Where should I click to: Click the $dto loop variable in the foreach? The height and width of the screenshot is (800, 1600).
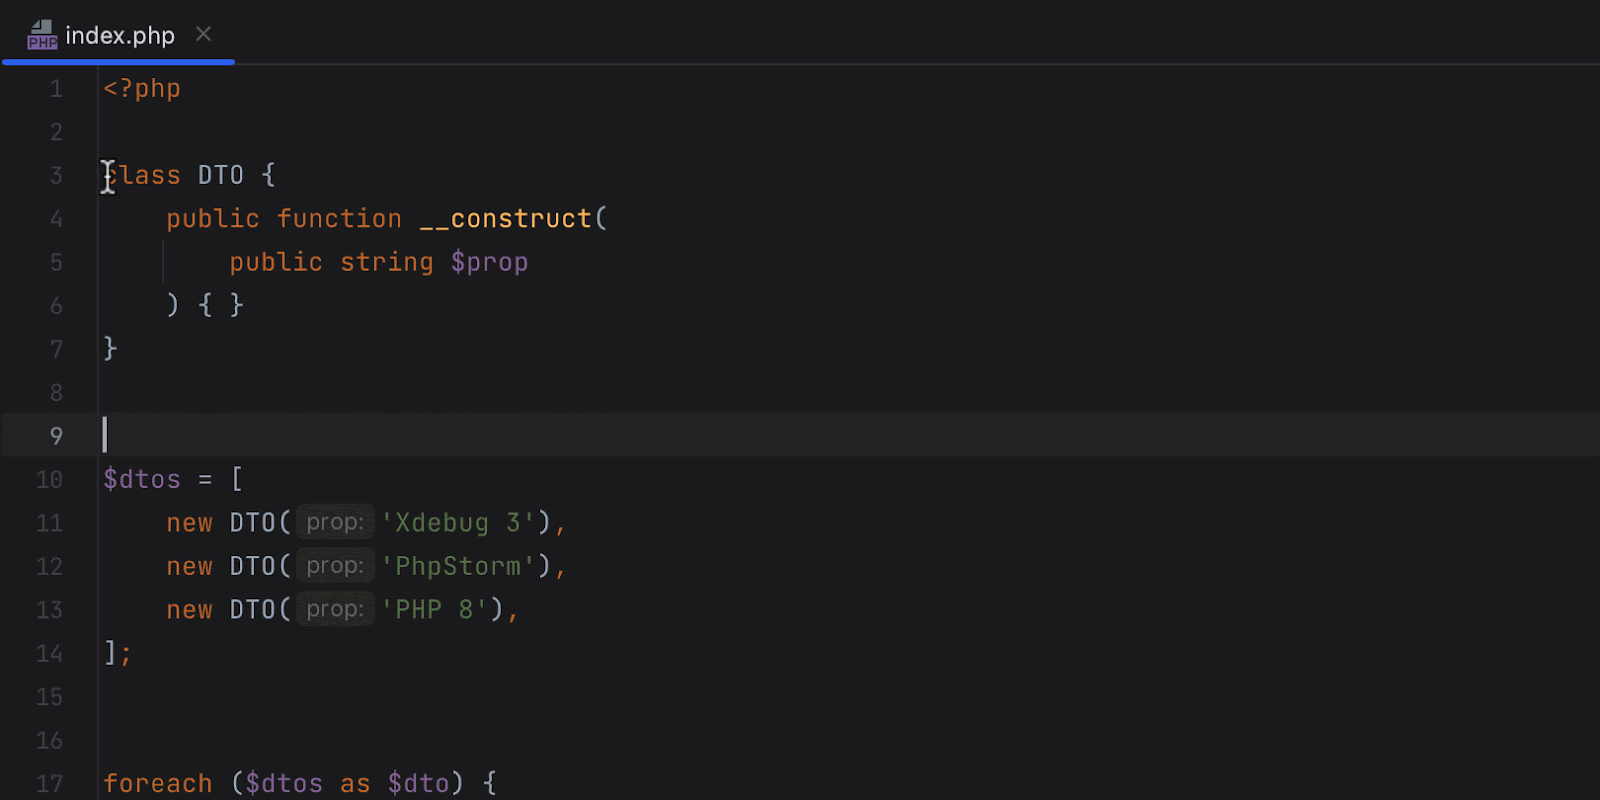(418, 784)
